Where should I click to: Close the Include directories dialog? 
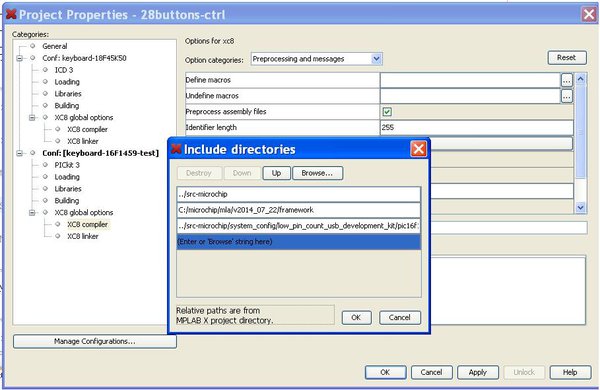tap(418, 149)
